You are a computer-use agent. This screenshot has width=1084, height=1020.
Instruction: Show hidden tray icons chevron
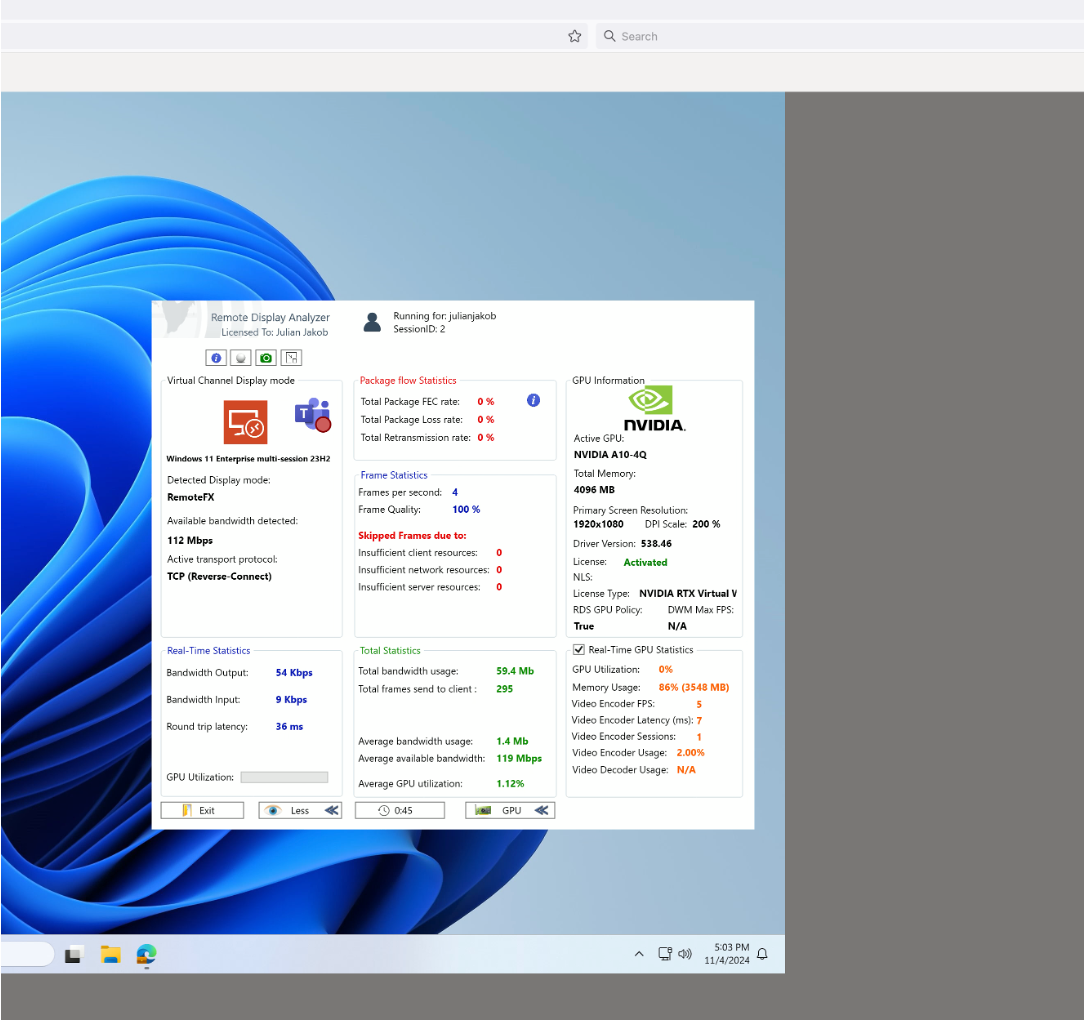coord(639,954)
